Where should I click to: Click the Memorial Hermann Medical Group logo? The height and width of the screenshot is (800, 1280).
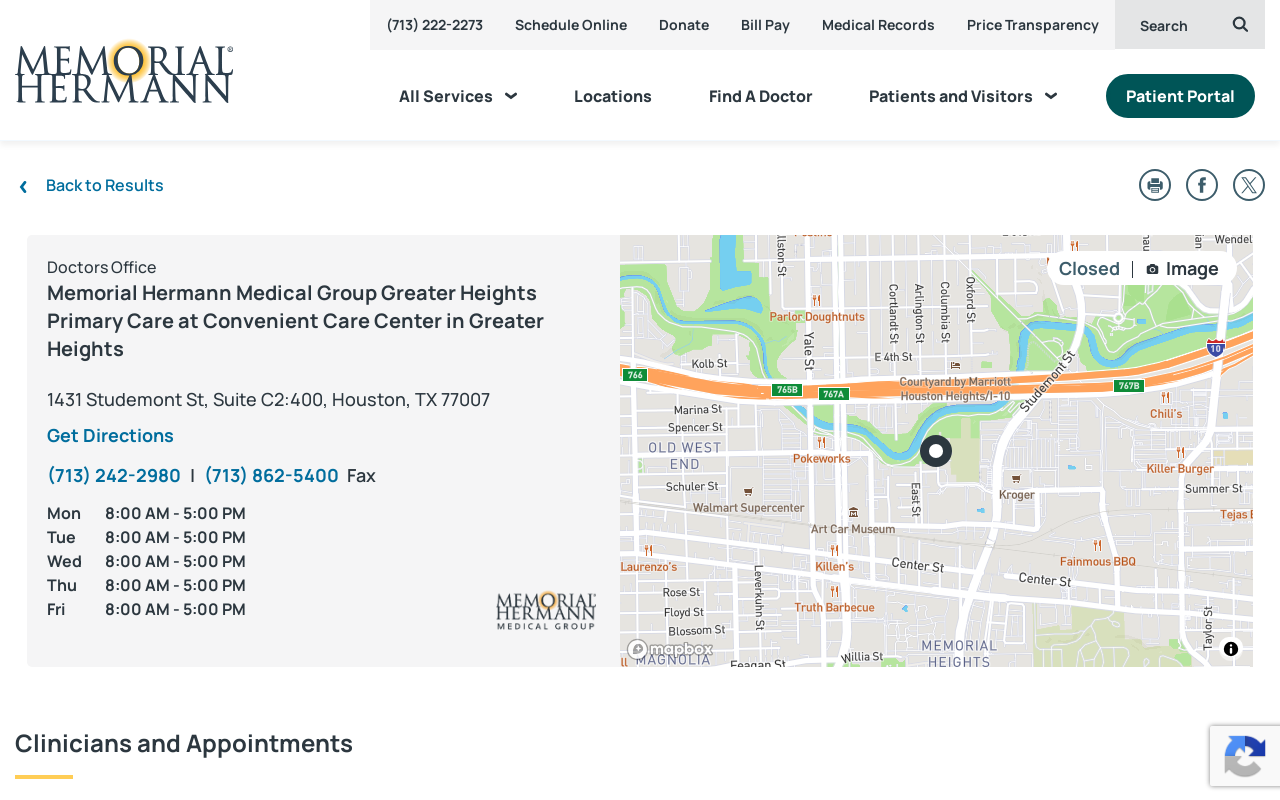tap(546, 610)
